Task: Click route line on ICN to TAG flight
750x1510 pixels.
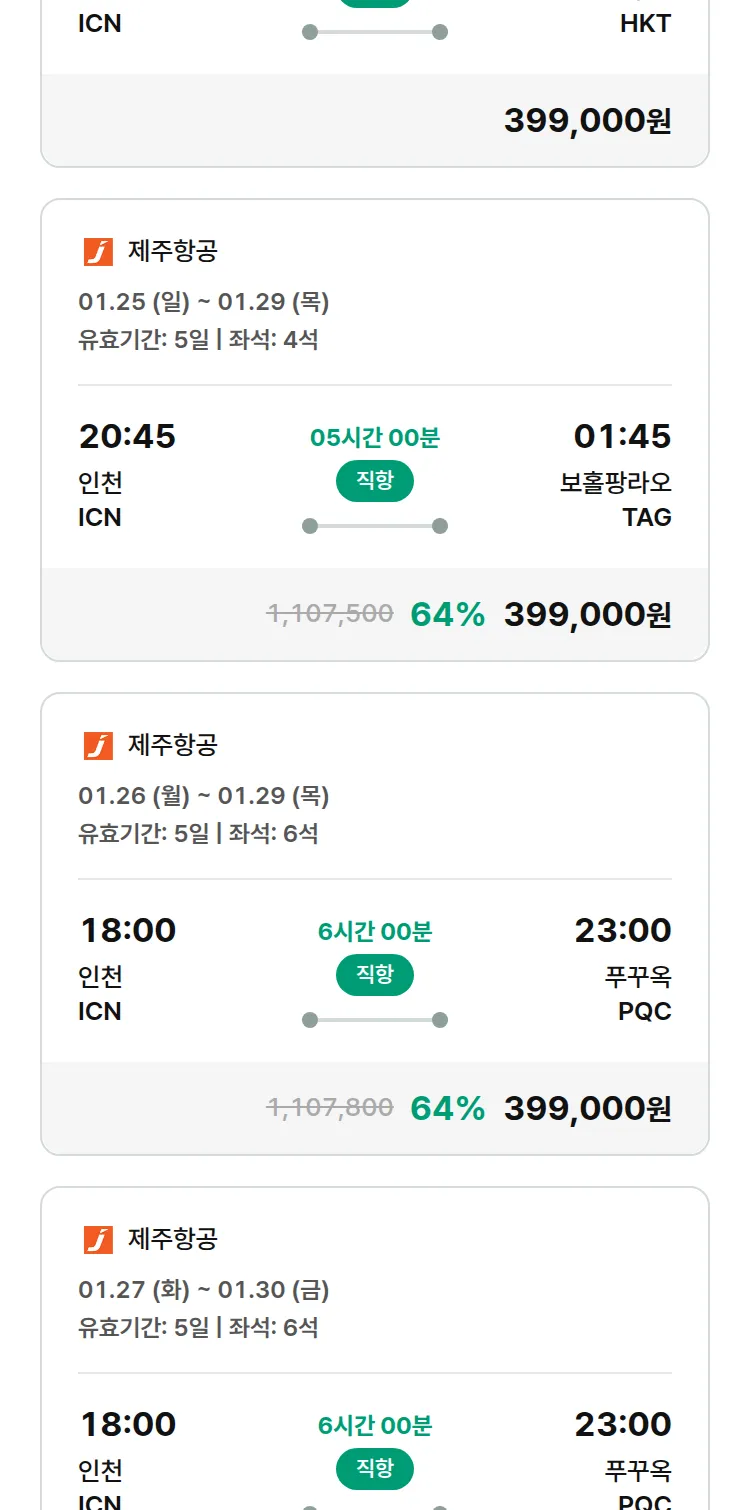Action: 375,526
